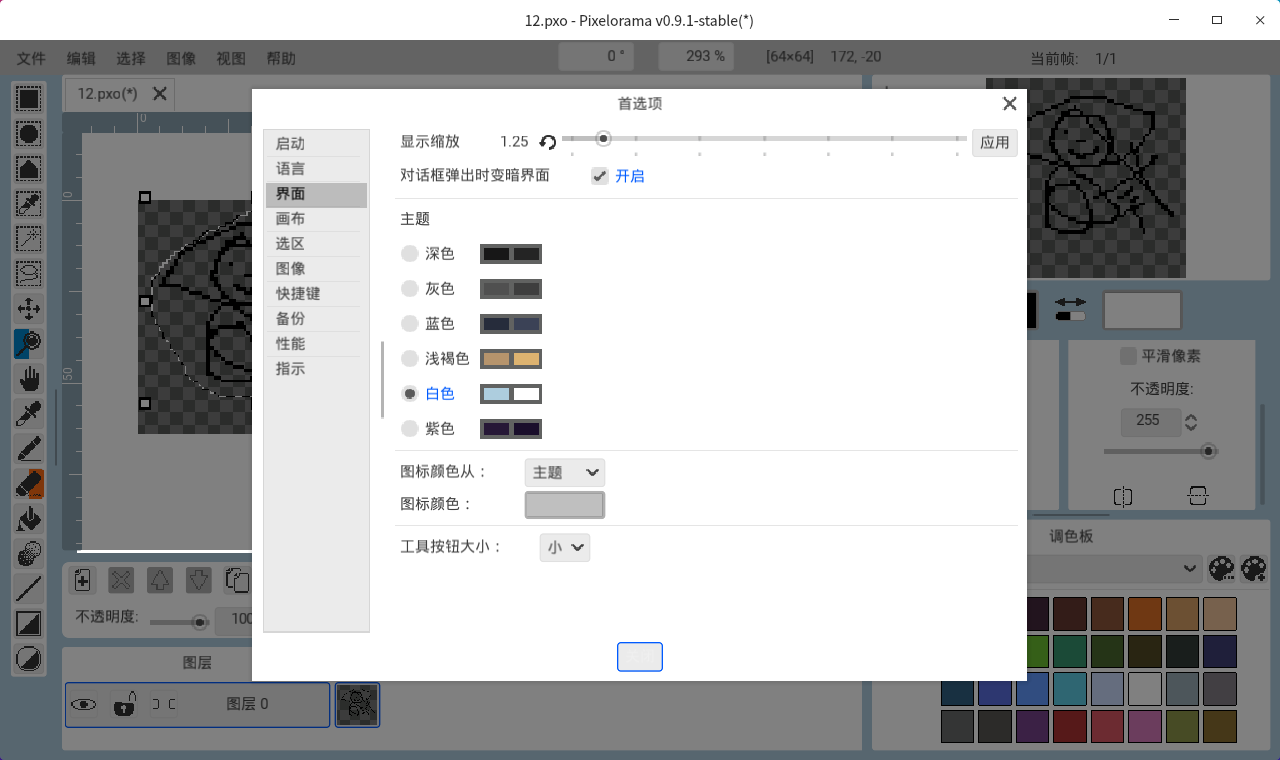
Task: Click the add new layer icon
Action: point(83,580)
